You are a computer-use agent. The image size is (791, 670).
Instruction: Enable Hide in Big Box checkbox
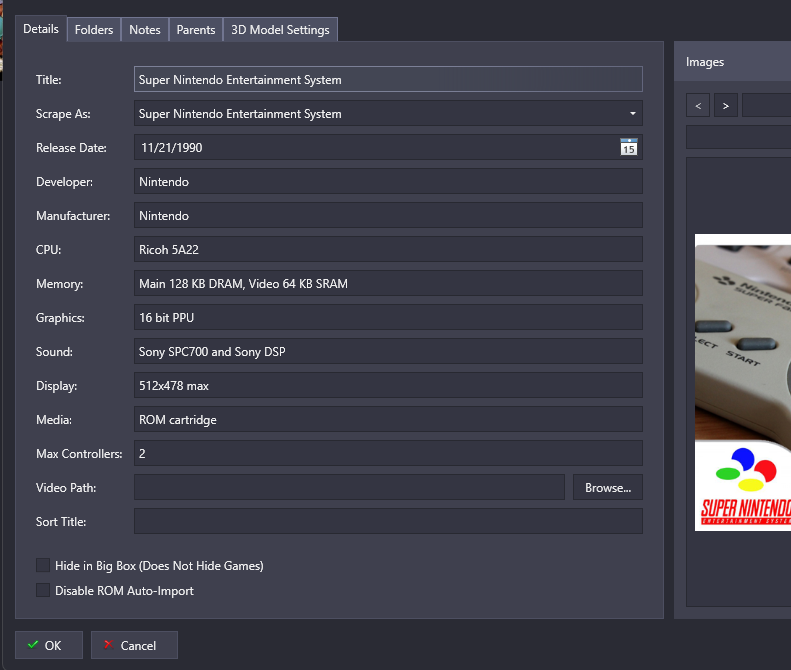pos(43,566)
